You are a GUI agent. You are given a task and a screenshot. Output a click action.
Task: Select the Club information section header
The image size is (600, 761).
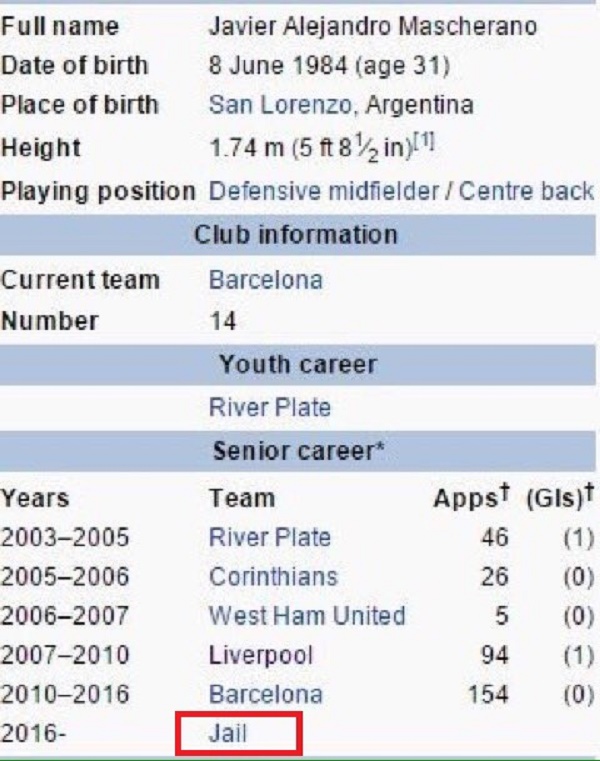coord(298,235)
